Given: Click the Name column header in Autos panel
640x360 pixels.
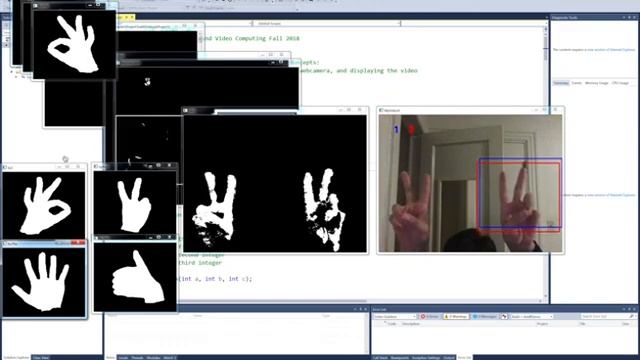Looking at the screenshot, I should pos(112,316).
